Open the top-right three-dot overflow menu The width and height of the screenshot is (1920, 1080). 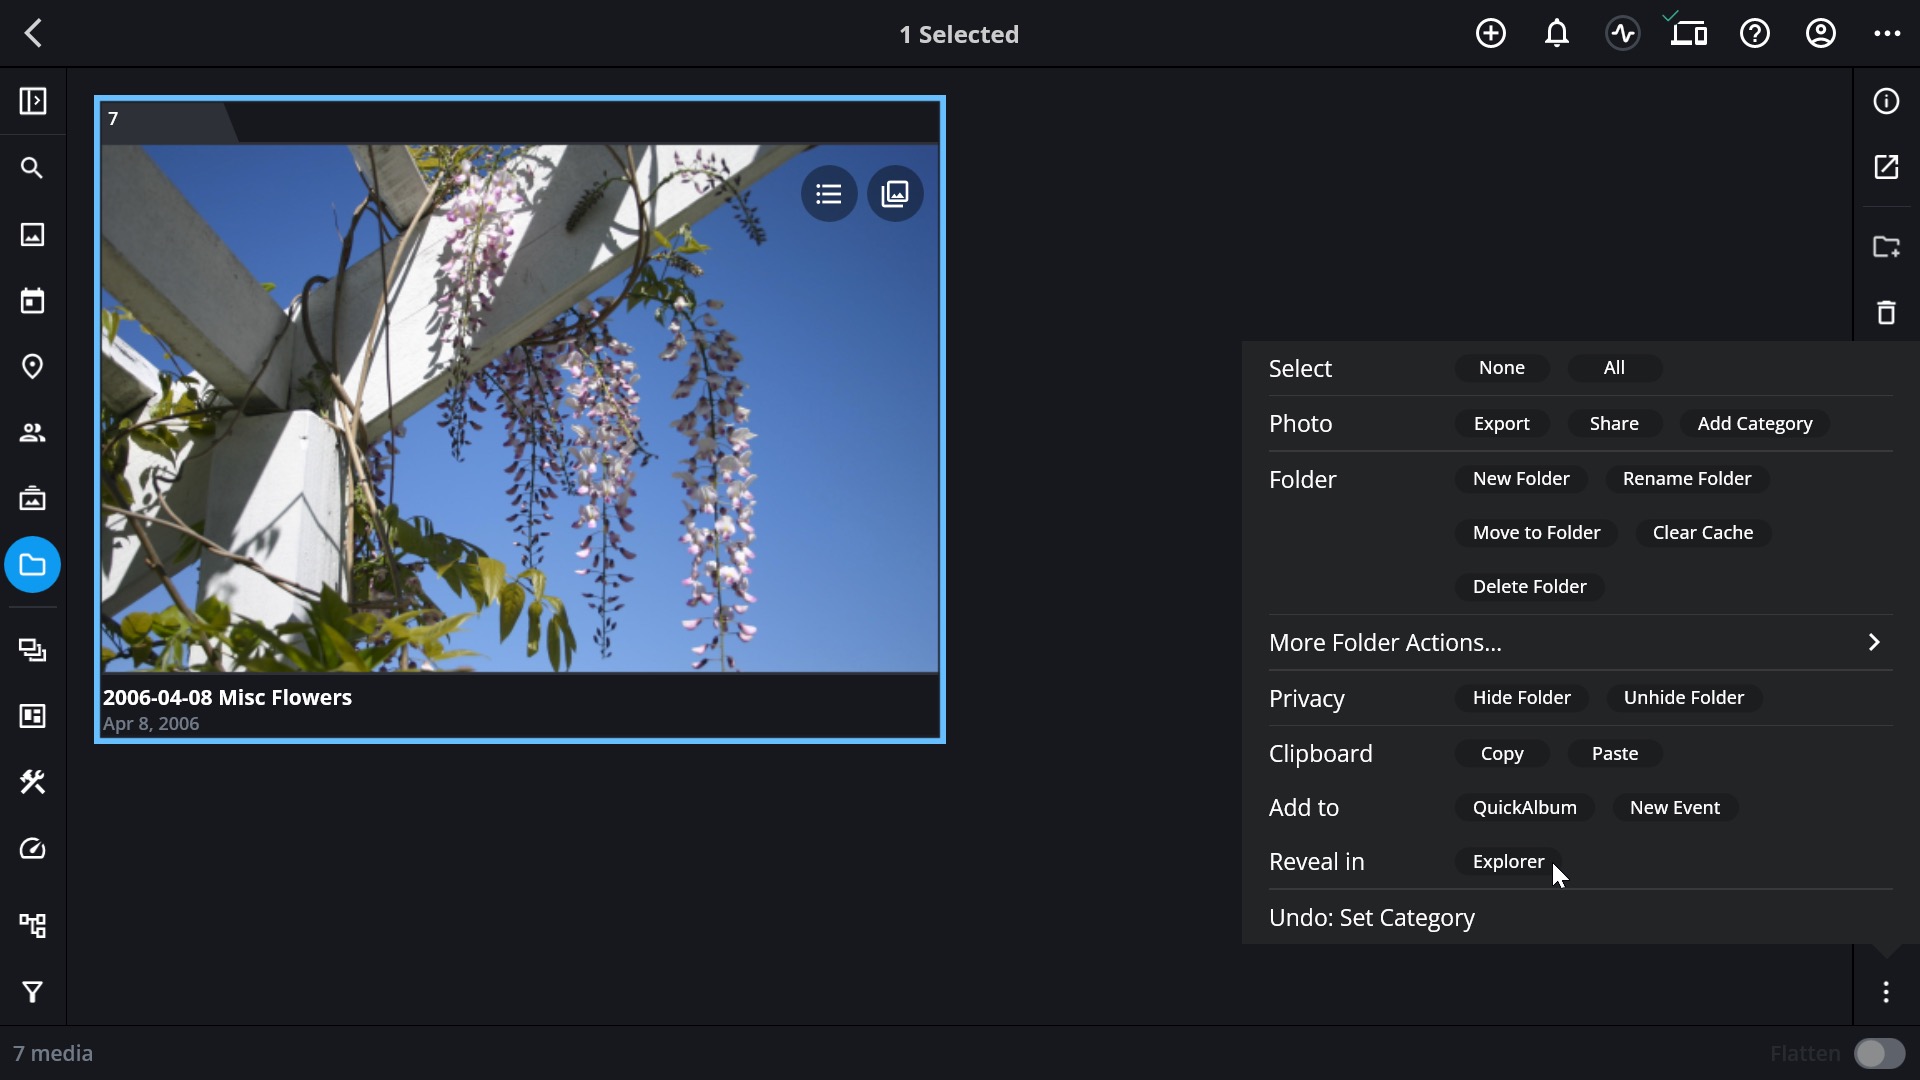point(1886,34)
